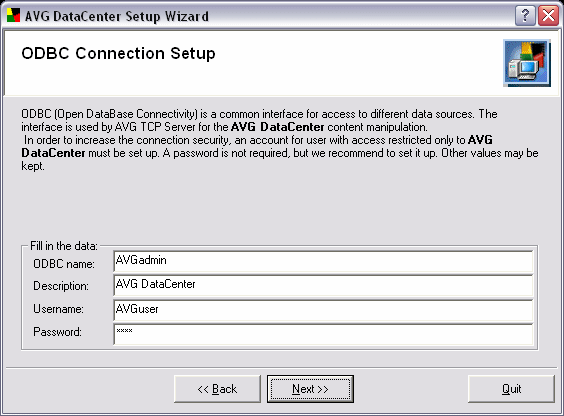Viewport: 564px width, 416px height.
Task: Click the Description field with AVG DataCenter
Action: point(323,285)
